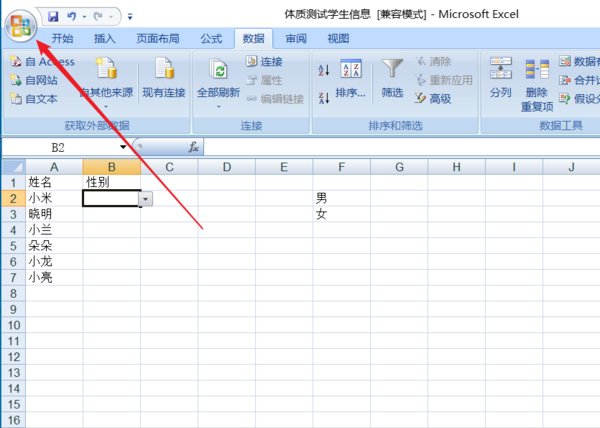The height and width of the screenshot is (428, 600).
Task: Open data validation icon in 数据工具
Action: [565, 61]
